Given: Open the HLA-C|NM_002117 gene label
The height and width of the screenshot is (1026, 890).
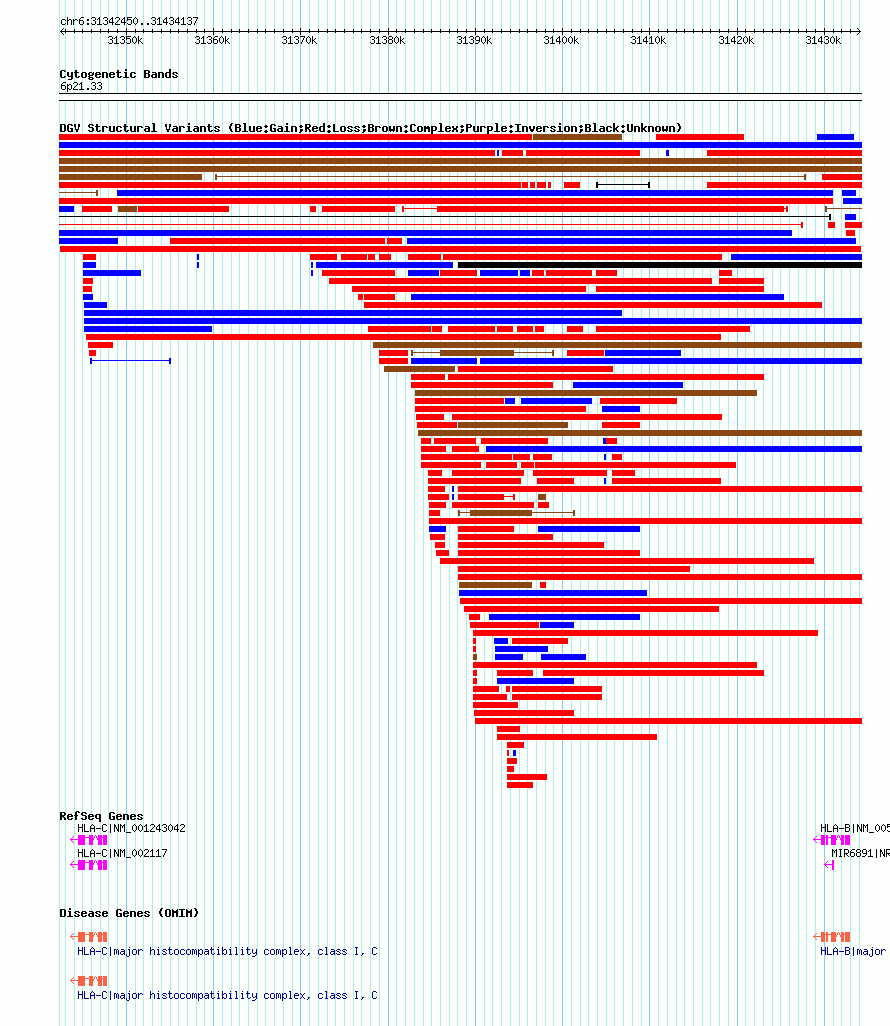Looking at the screenshot, I should [x=122, y=853].
